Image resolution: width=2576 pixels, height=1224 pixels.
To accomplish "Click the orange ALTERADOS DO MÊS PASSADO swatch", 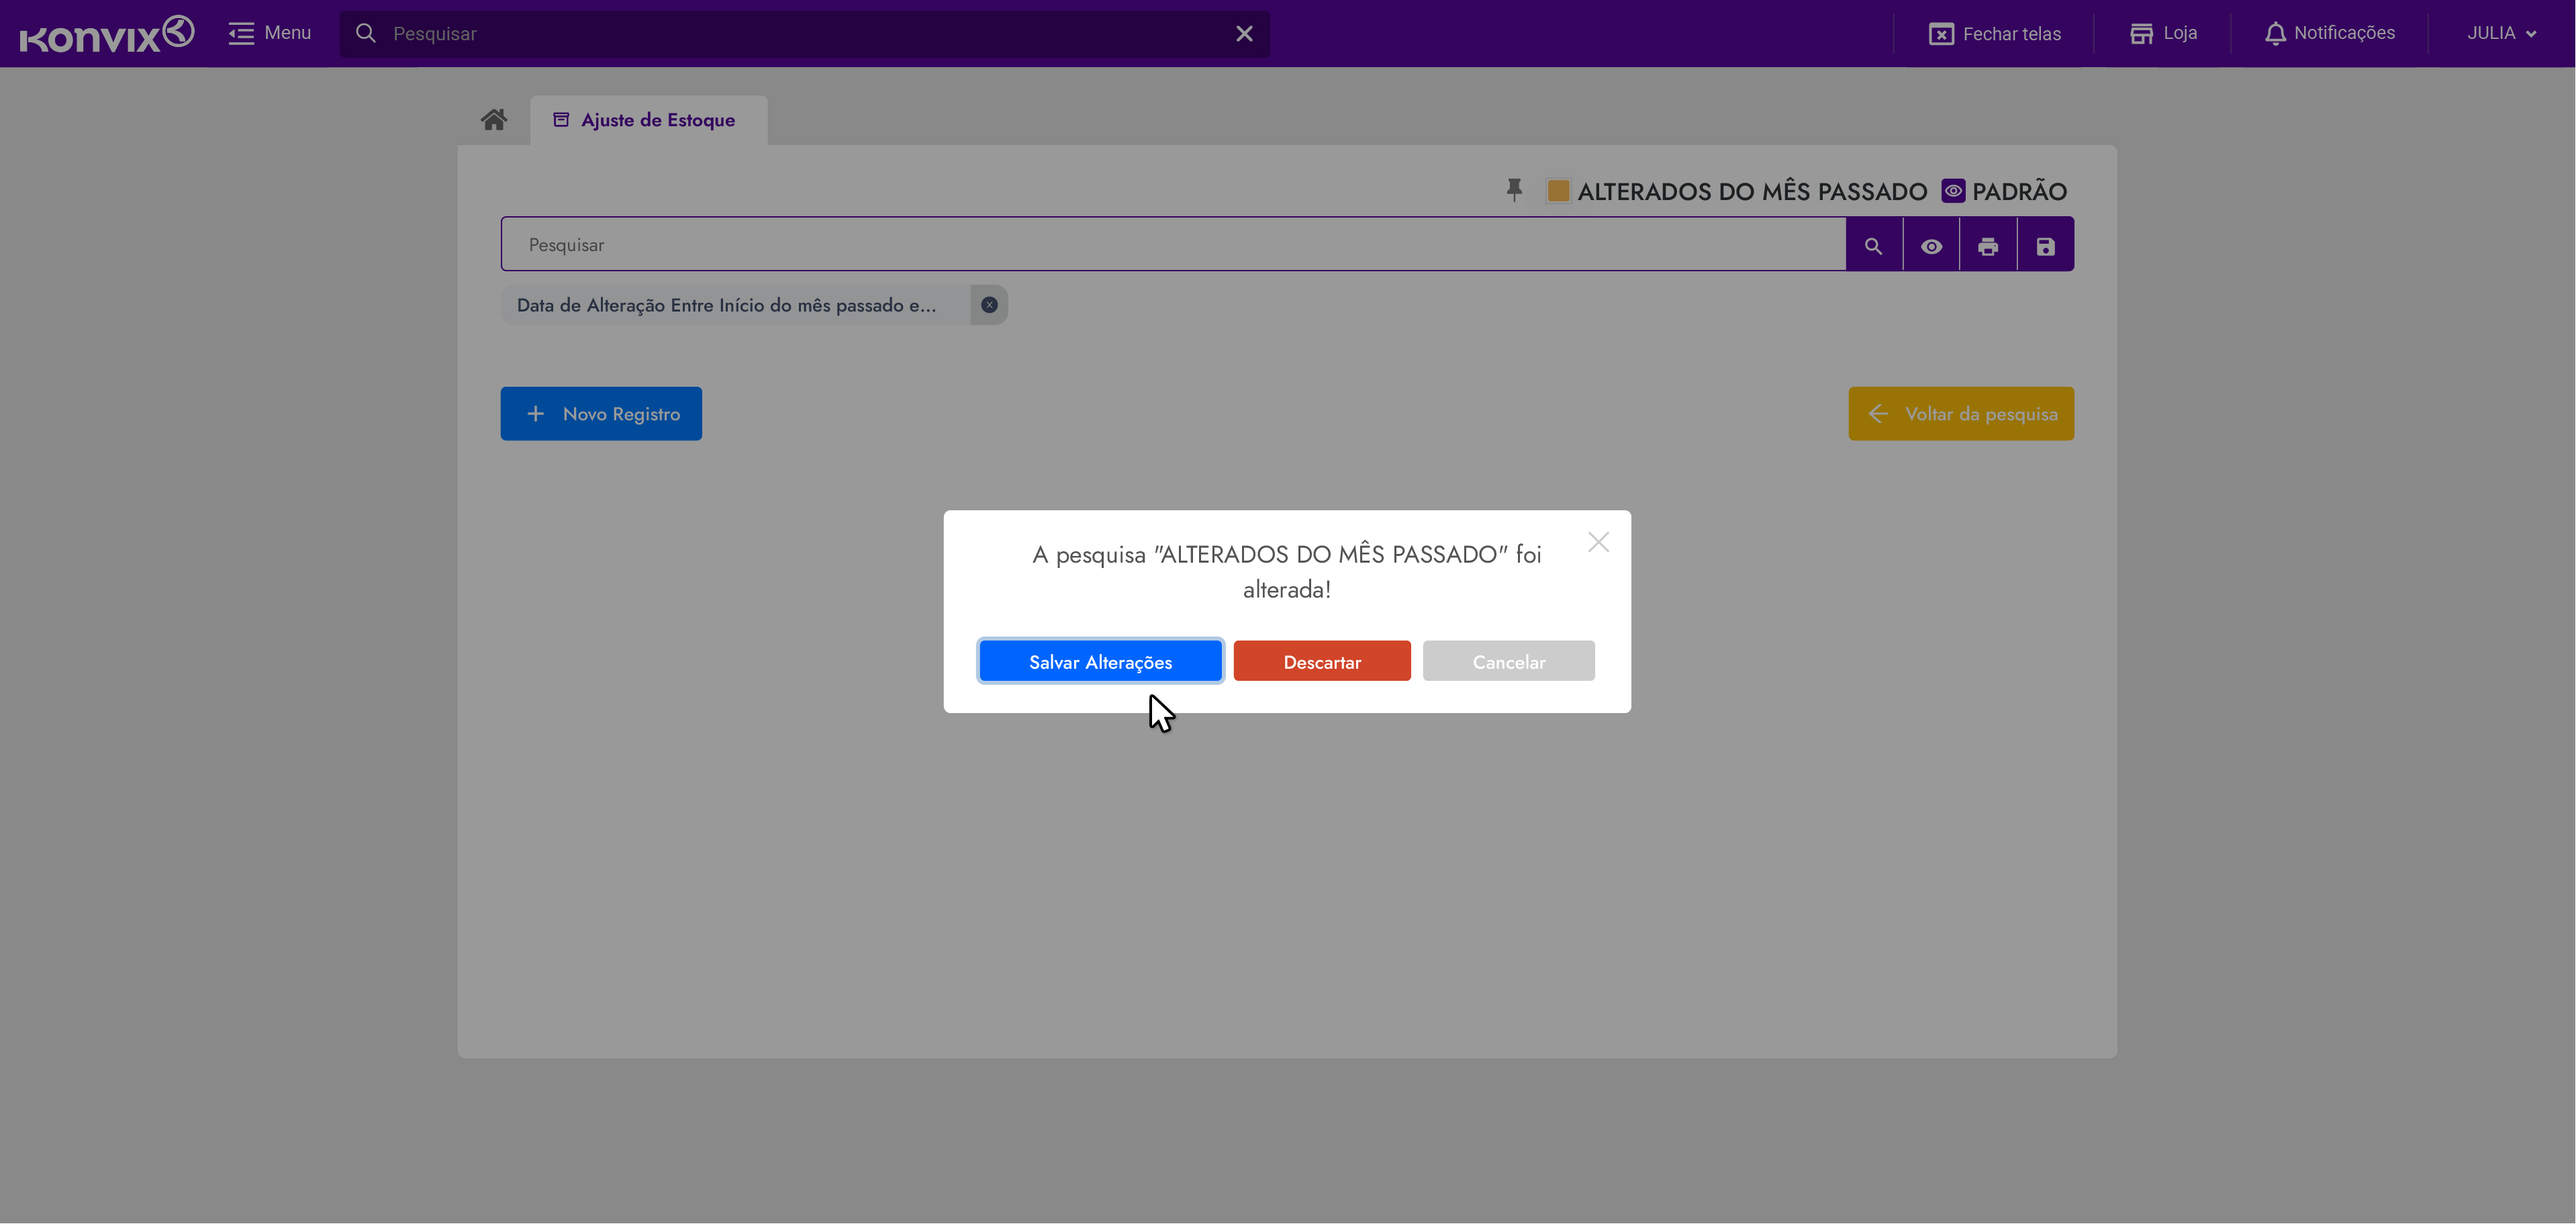I will [x=1558, y=190].
